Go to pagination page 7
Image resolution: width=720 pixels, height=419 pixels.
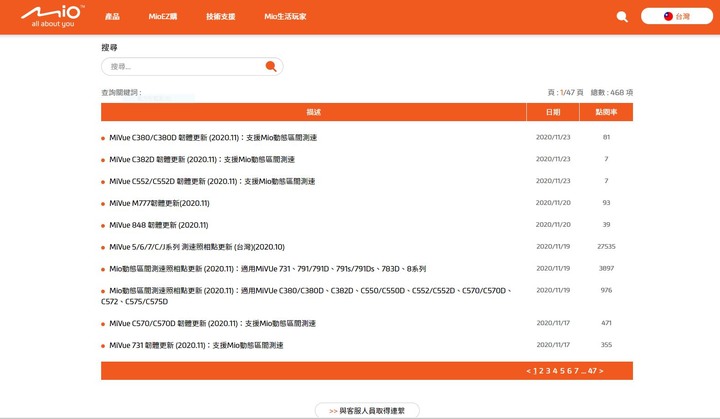576,371
